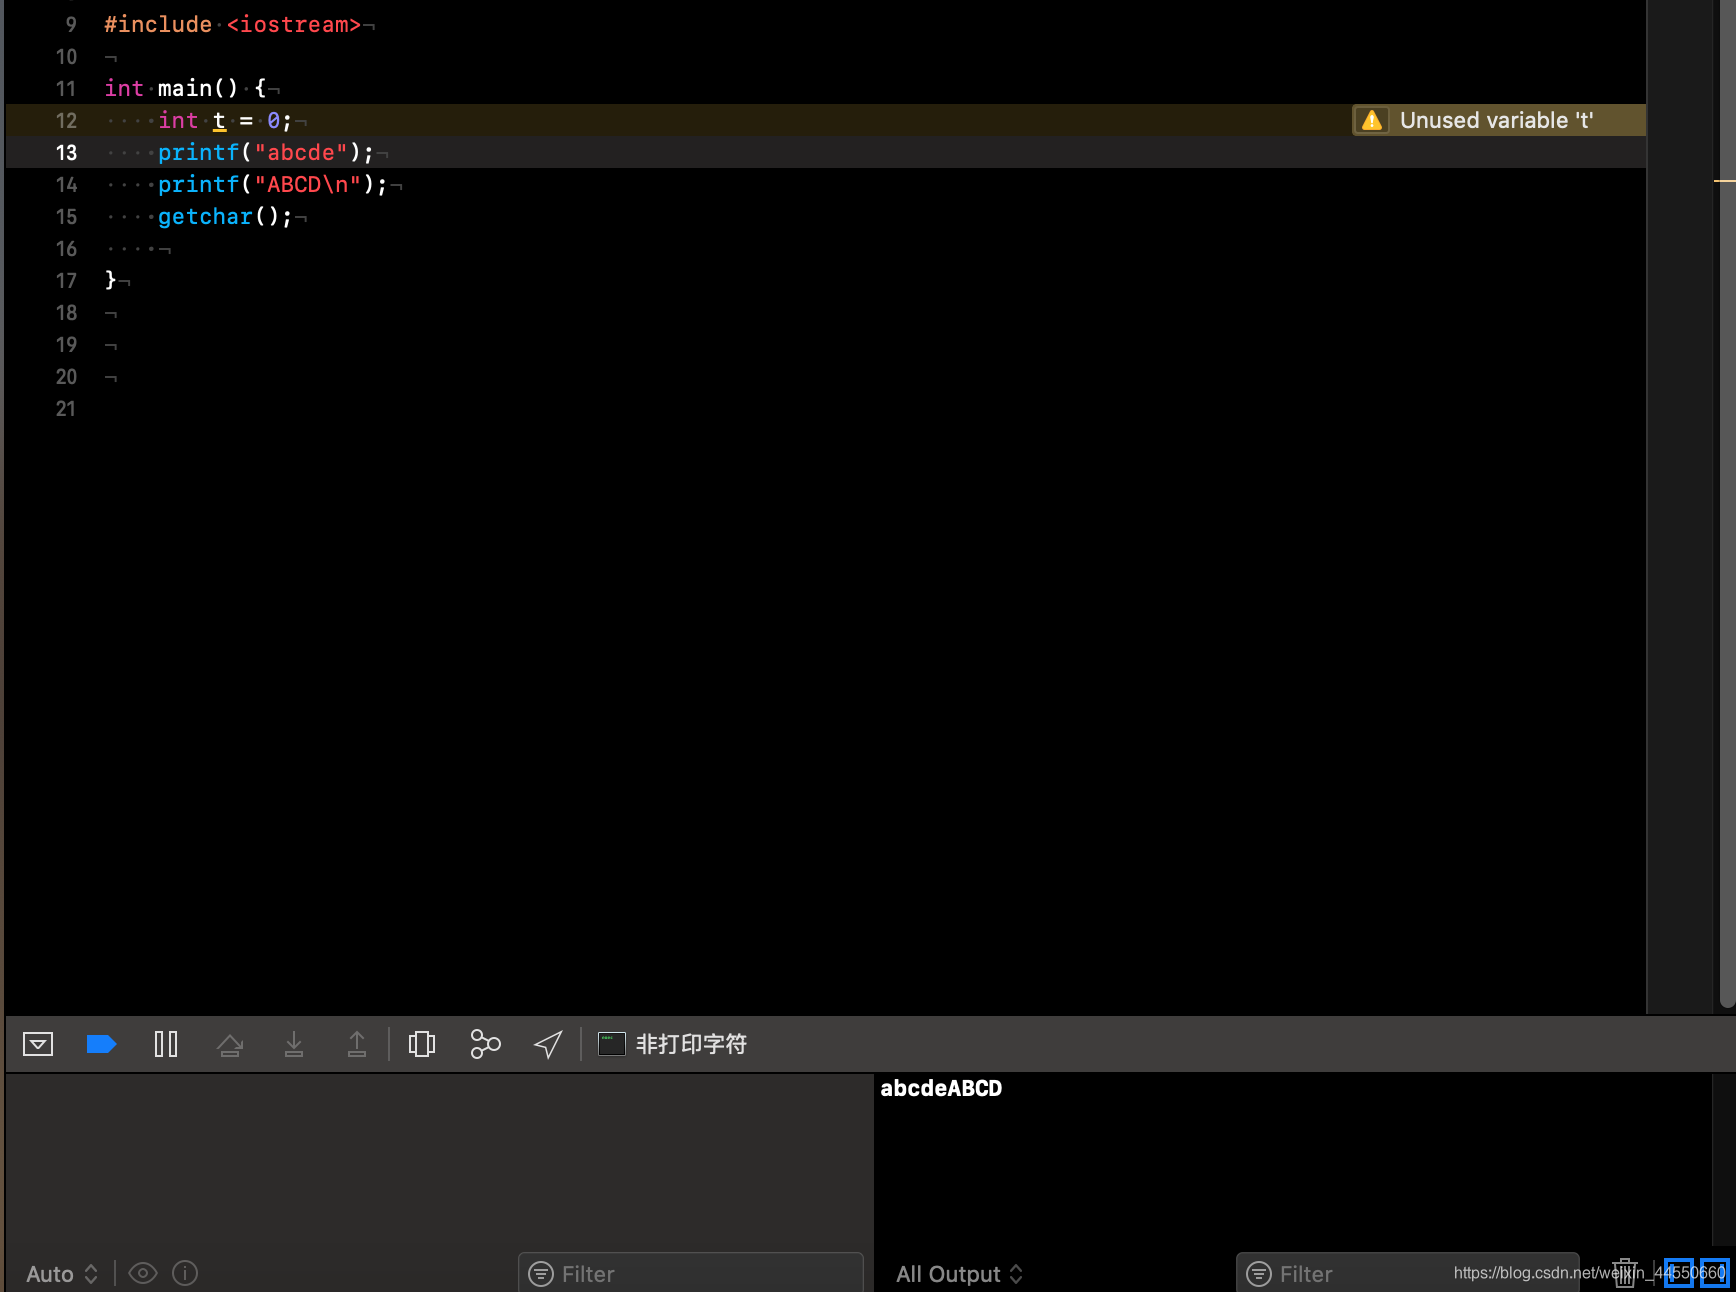Click the printf("abcde") statement
Image resolution: width=1736 pixels, height=1292 pixels.
tap(266, 152)
